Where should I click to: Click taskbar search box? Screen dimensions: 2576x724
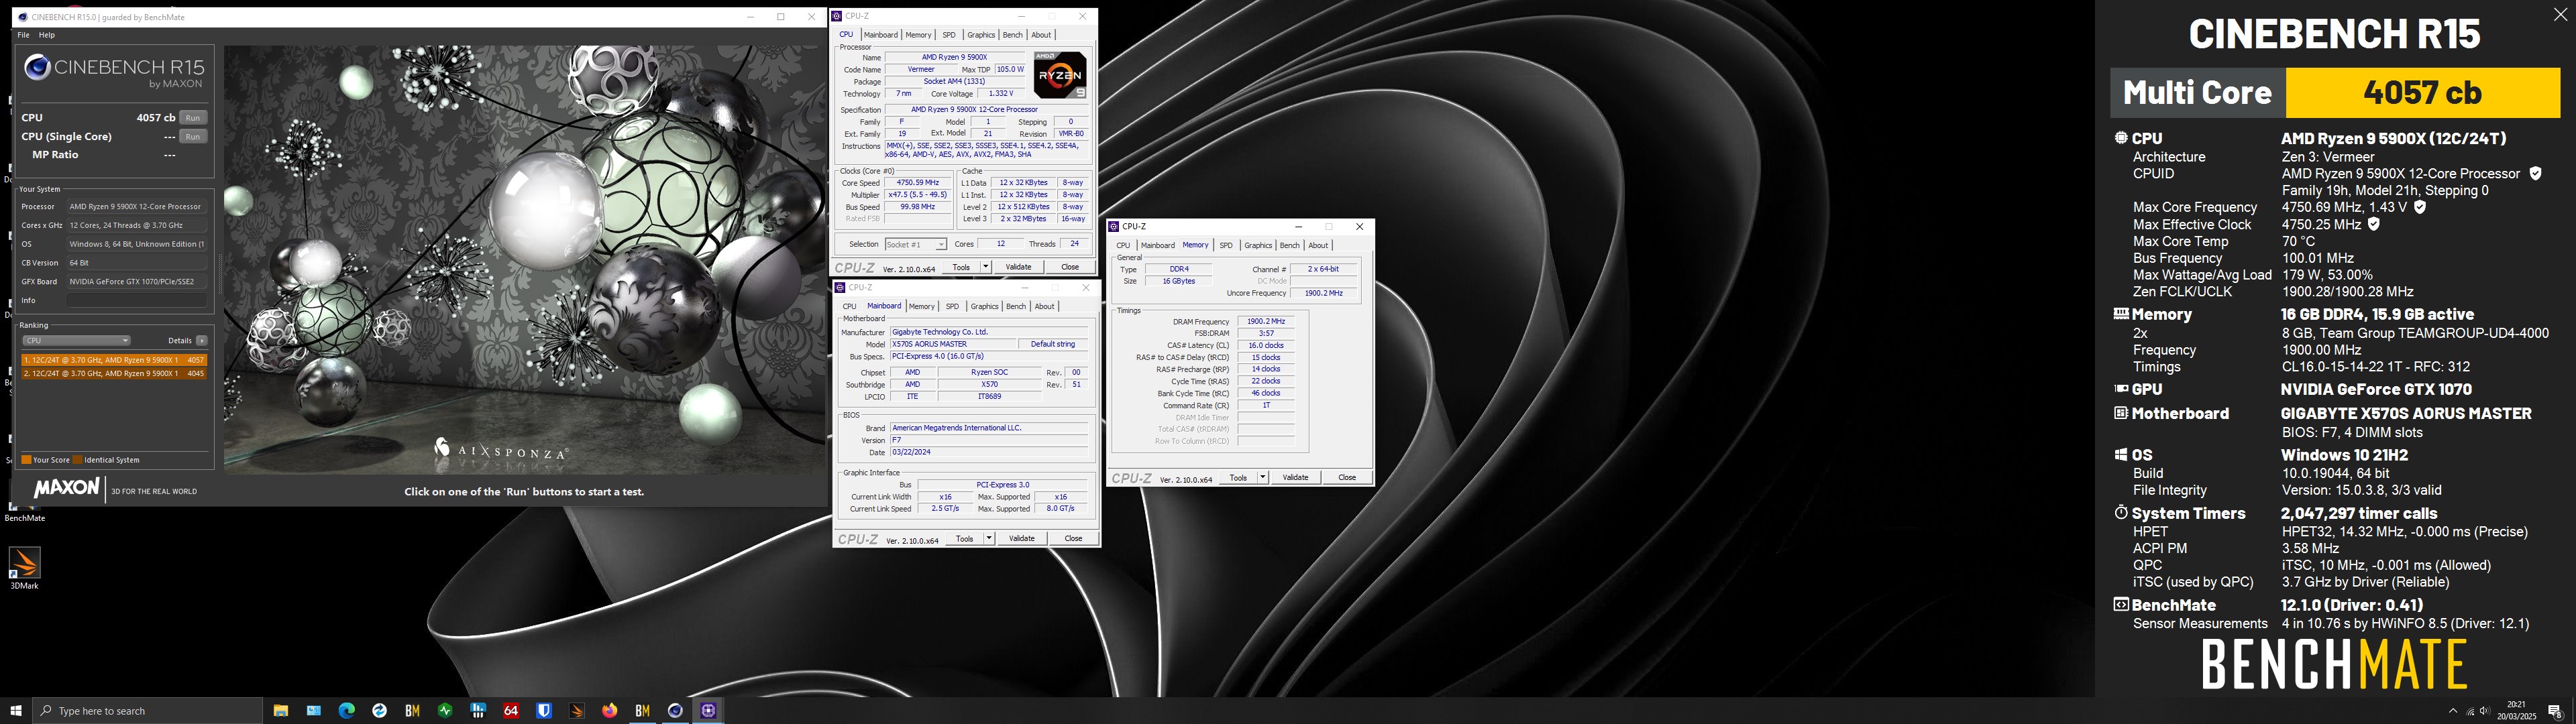[x=148, y=711]
